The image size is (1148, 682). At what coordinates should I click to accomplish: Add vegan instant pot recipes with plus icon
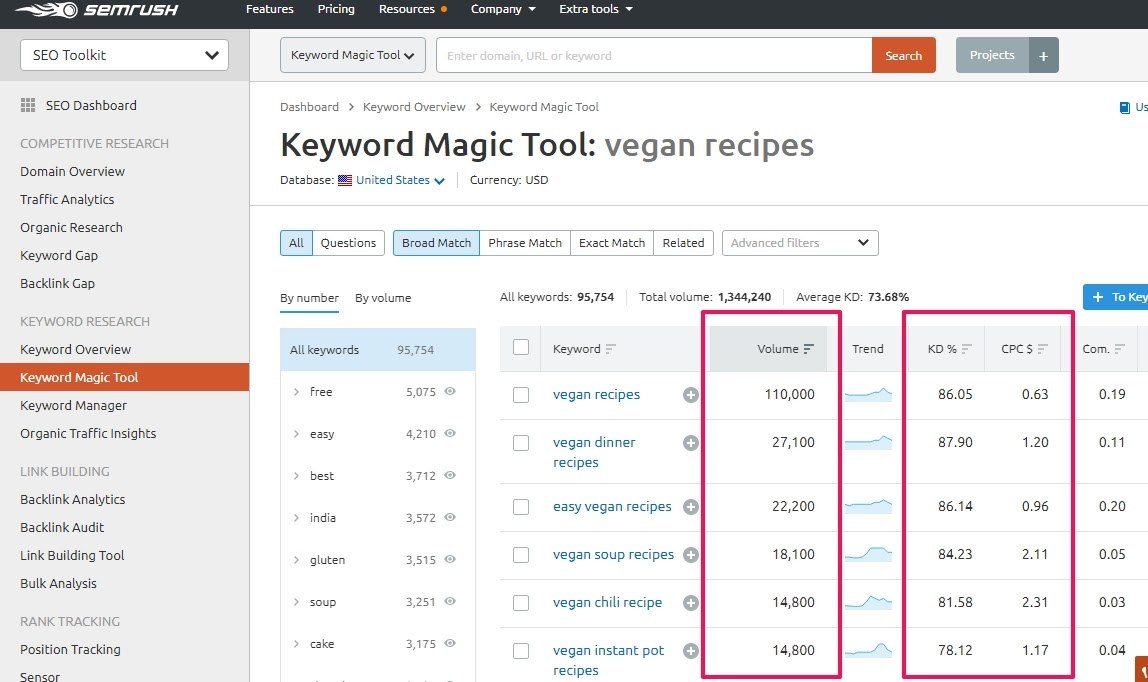pos(690,651)
